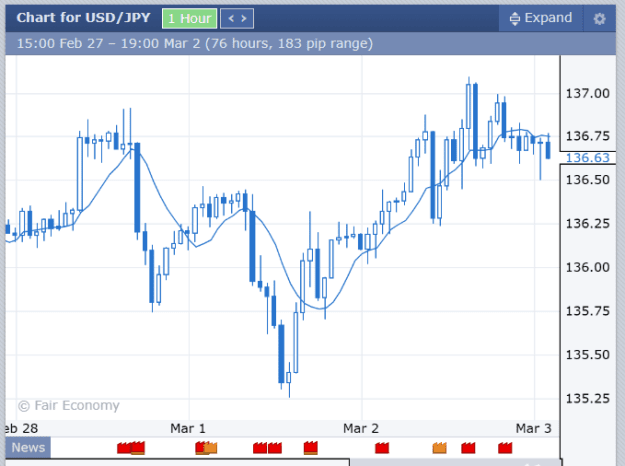The image size is (625, 466).
Task: Click the Expand chart button
Action: click(x=541, y=18)
